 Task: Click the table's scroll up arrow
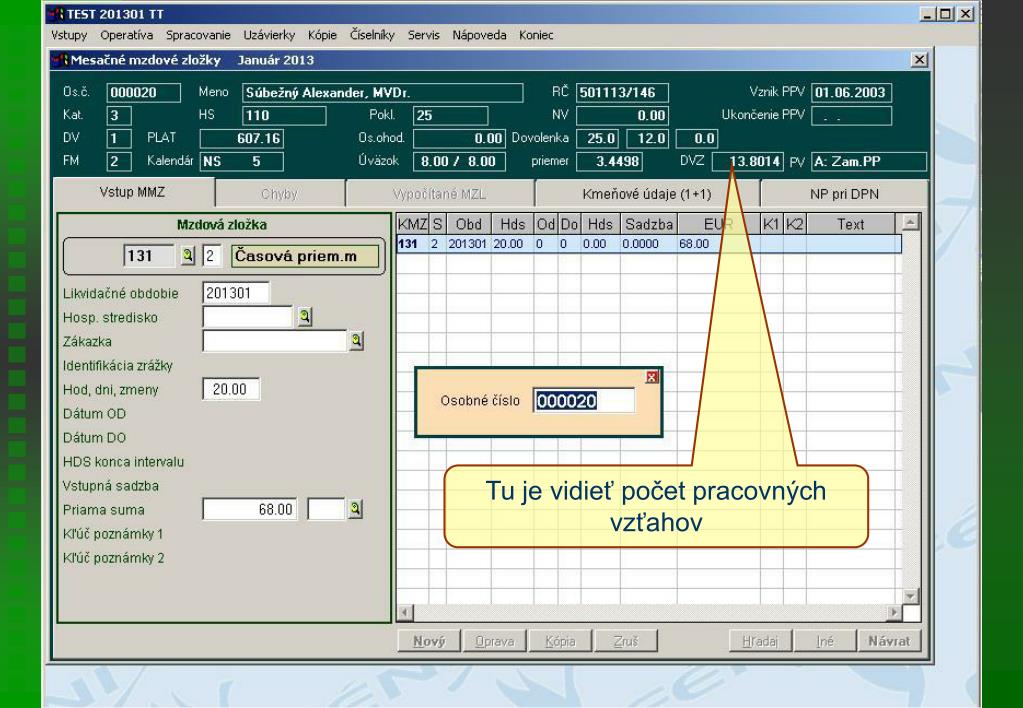point(910,222)
